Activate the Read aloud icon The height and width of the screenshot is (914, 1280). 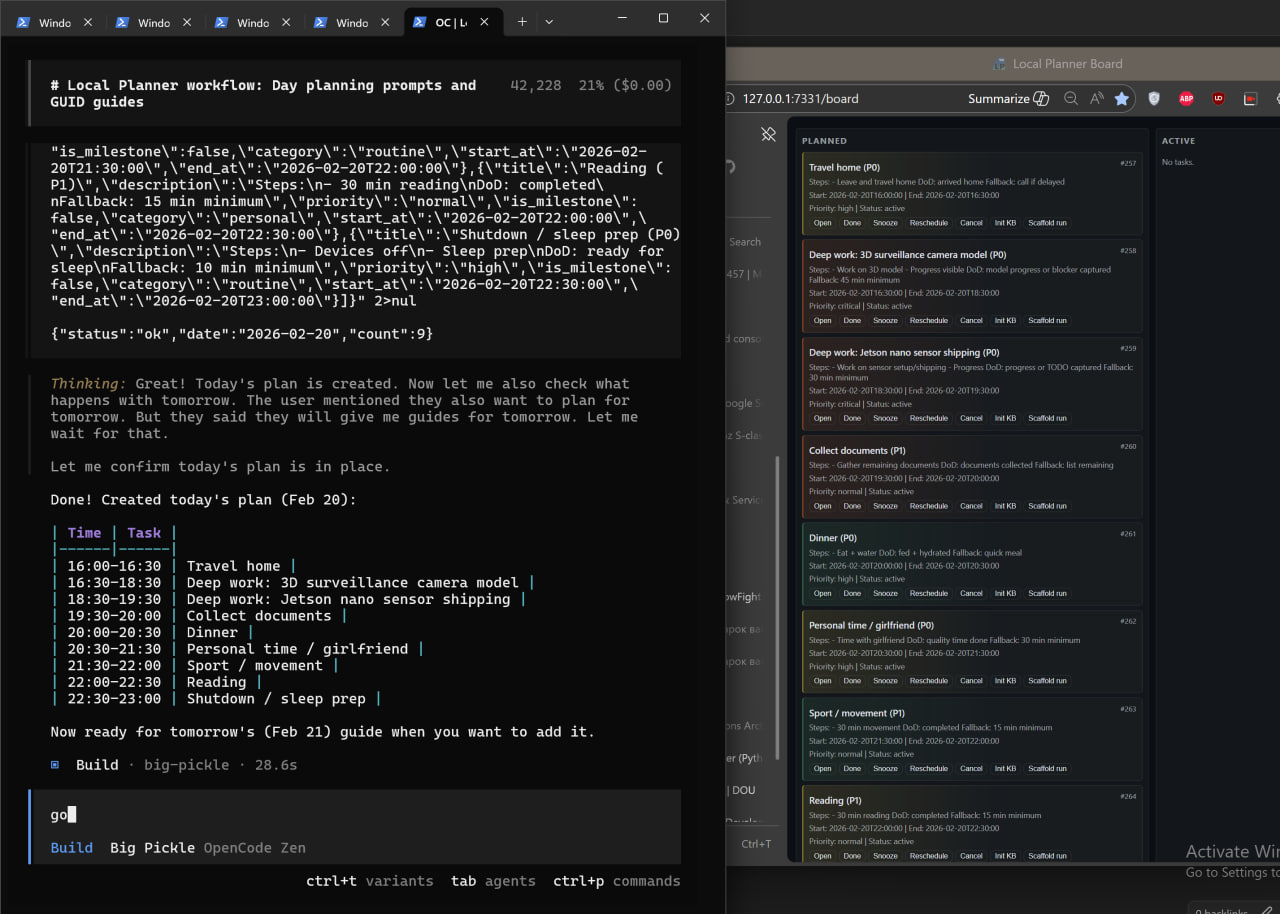[x=1097, y=98]
